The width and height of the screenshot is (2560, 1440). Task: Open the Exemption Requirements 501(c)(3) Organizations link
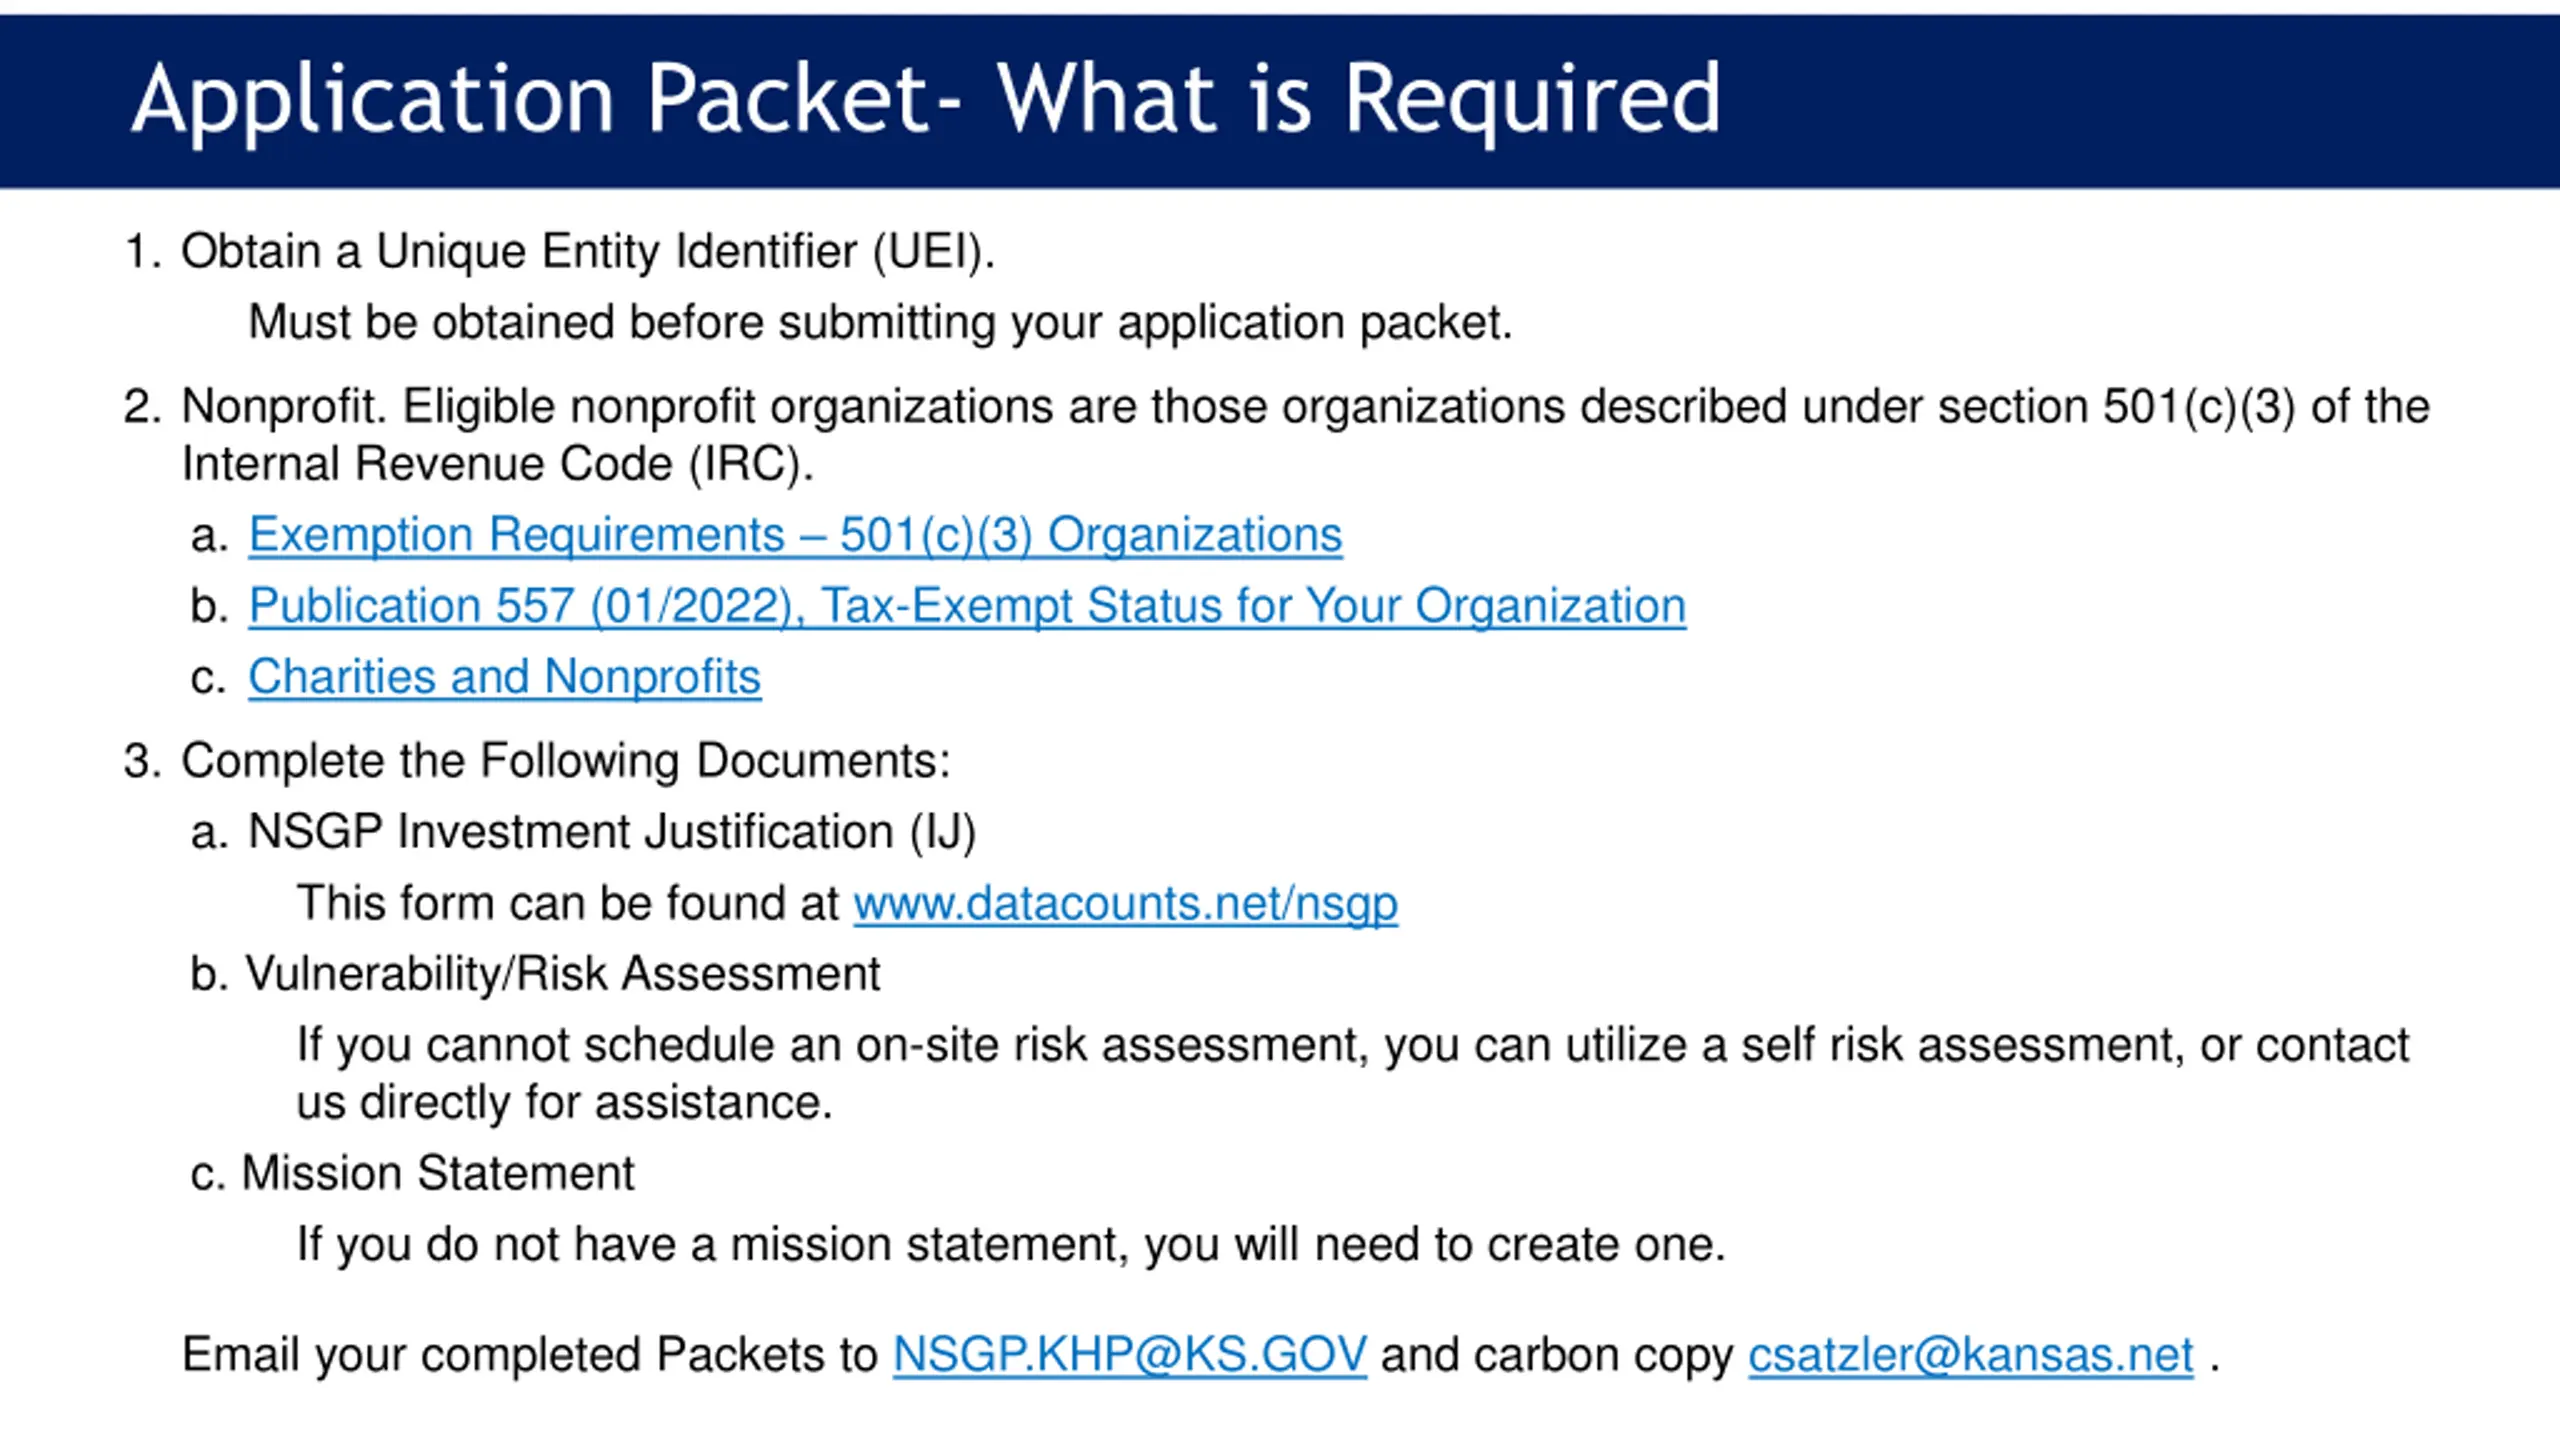(795, 535)
